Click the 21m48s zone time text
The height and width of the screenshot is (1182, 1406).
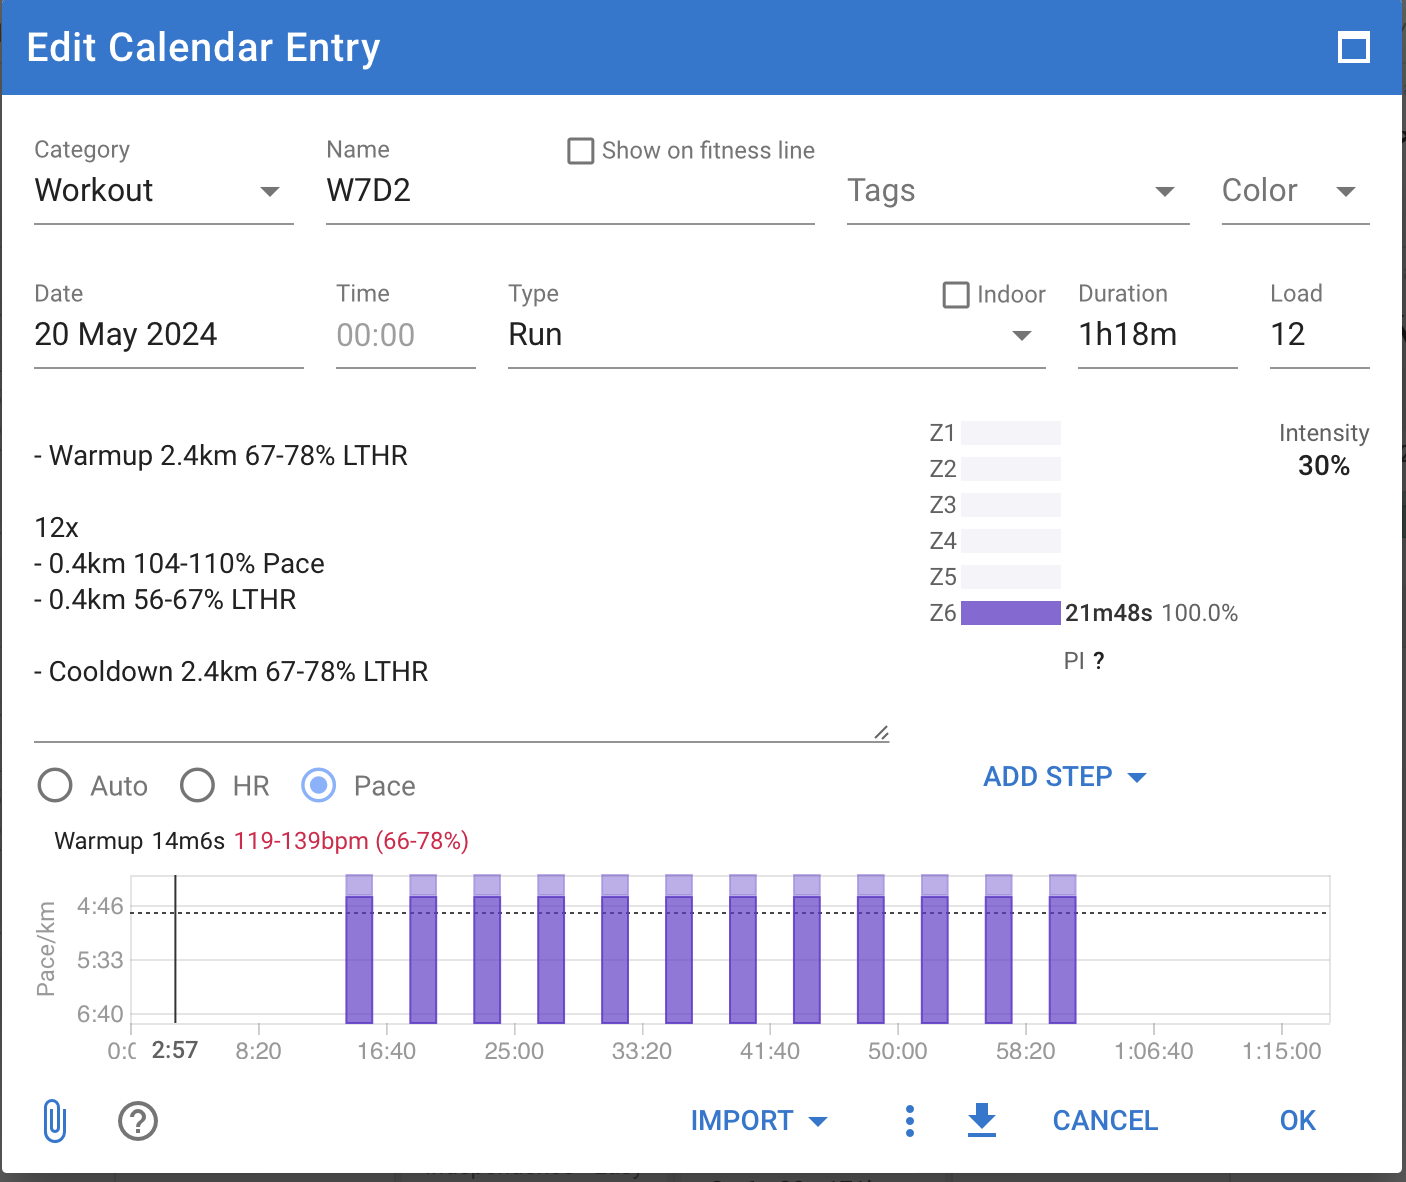(1108, 613)
